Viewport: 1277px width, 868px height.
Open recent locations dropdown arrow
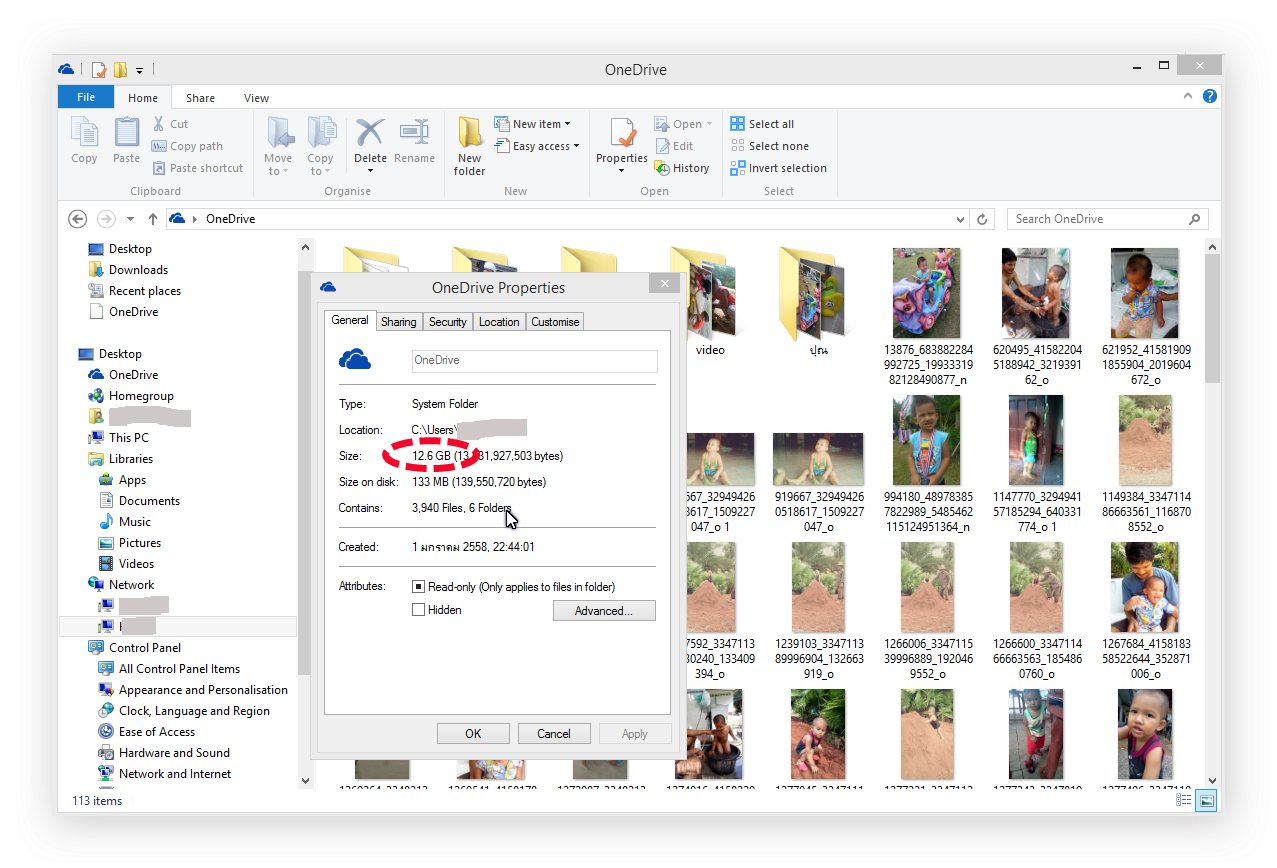(x=130, y=219)
